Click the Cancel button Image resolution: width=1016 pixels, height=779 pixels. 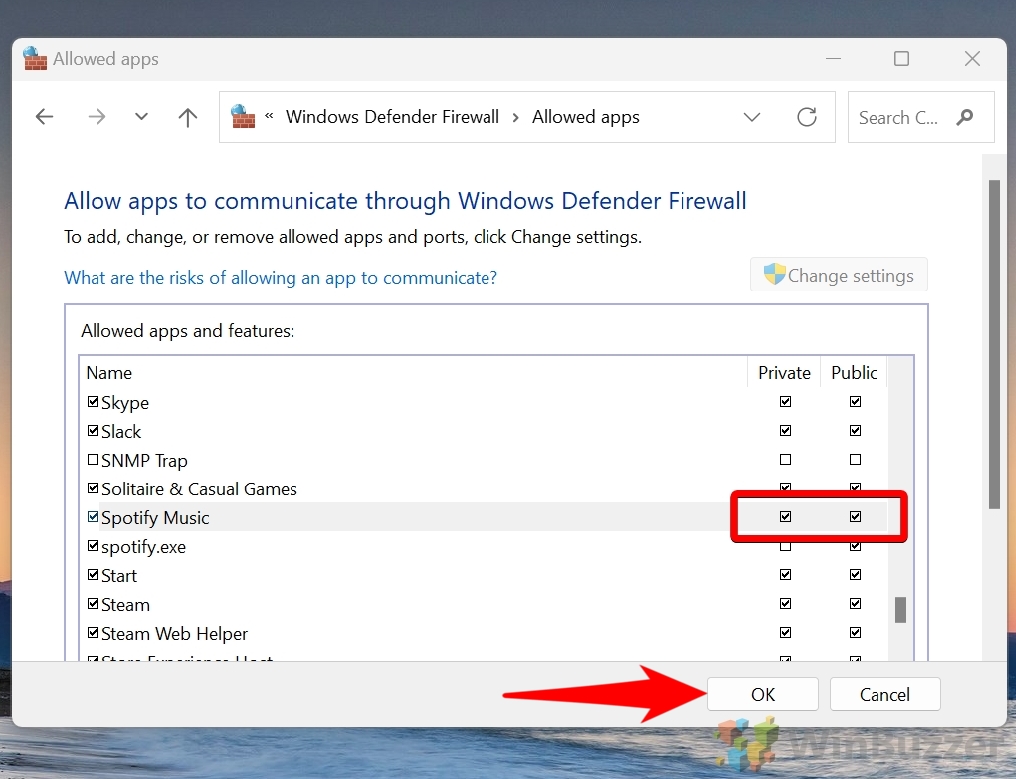point(884,694)
